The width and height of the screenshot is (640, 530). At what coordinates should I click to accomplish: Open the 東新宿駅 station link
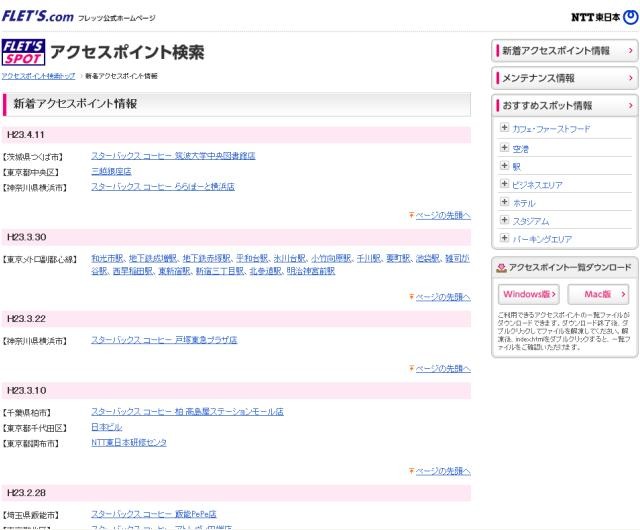(x=174, y=271)
